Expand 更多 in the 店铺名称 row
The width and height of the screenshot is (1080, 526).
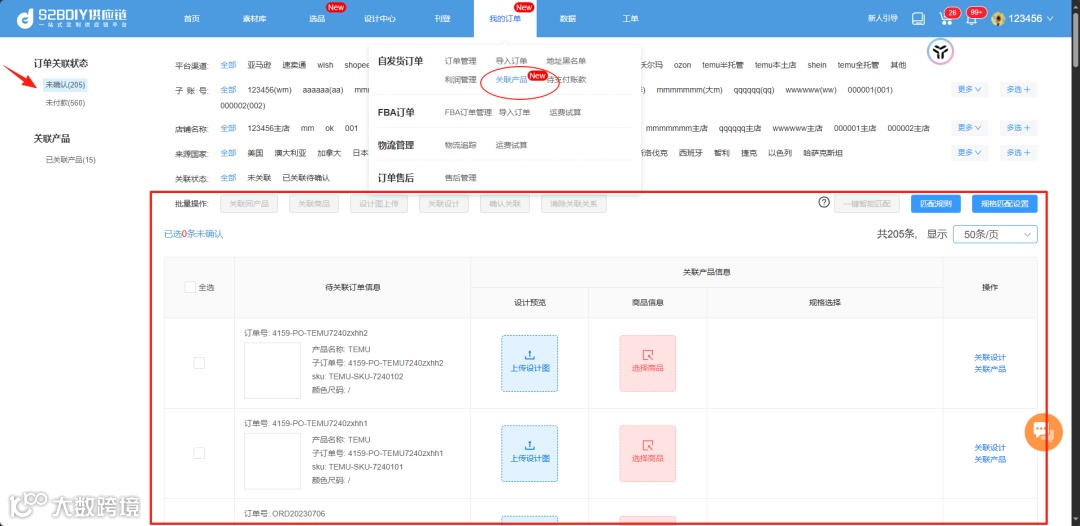click(968, 128)
